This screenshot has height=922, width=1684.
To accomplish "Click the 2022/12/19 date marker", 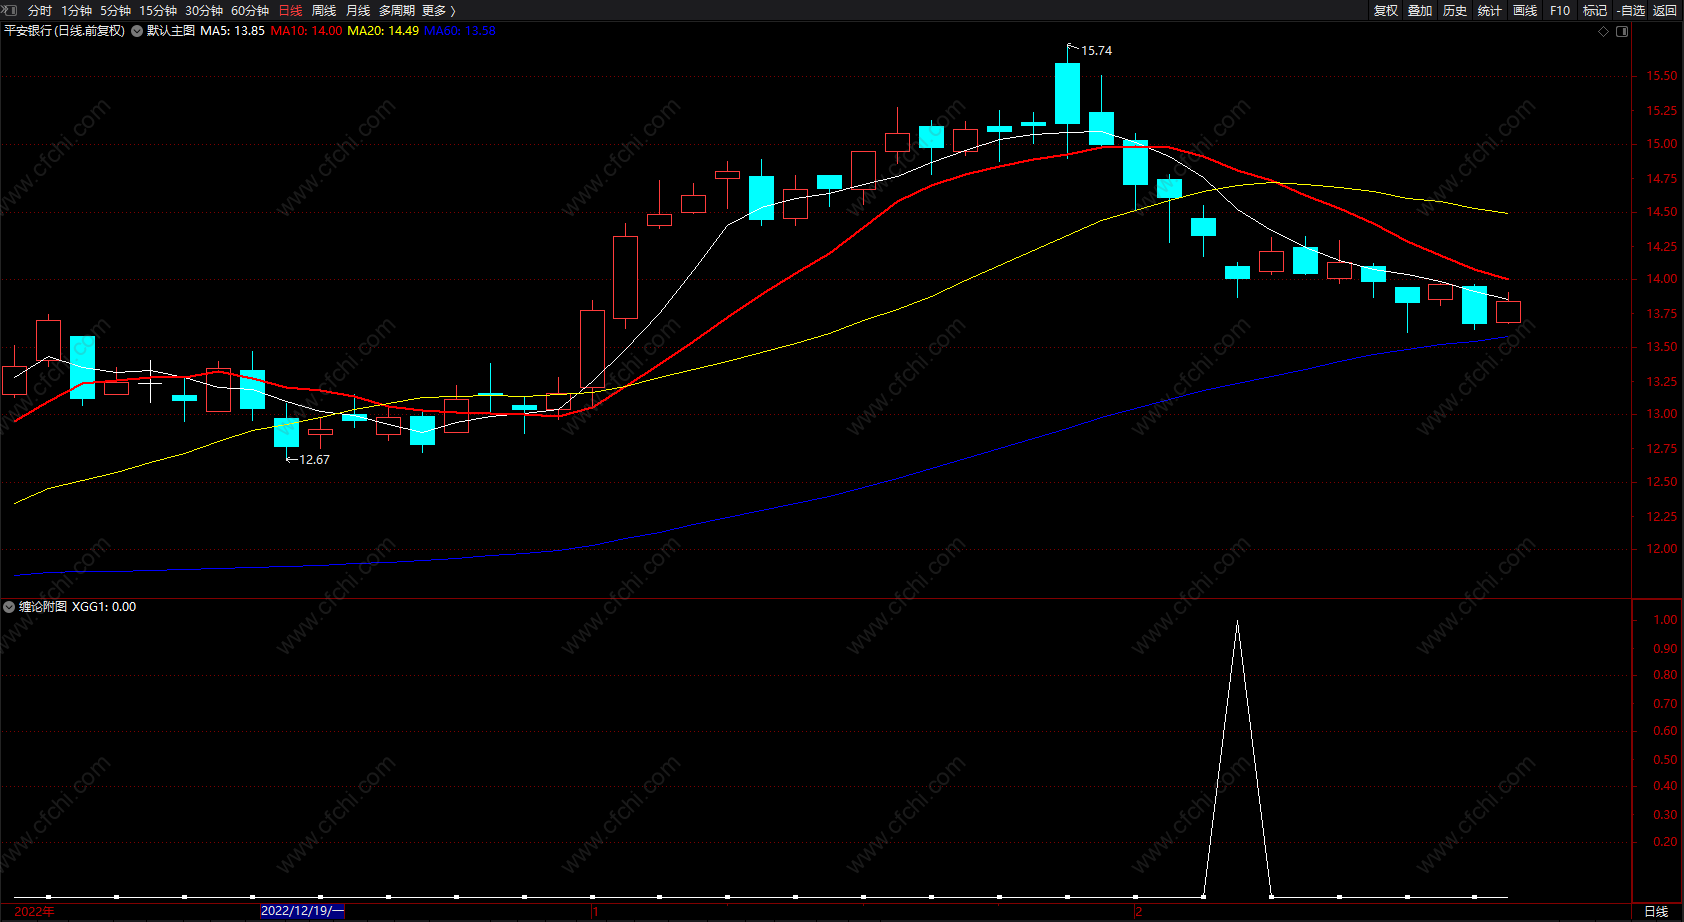I will pos(302,911).
